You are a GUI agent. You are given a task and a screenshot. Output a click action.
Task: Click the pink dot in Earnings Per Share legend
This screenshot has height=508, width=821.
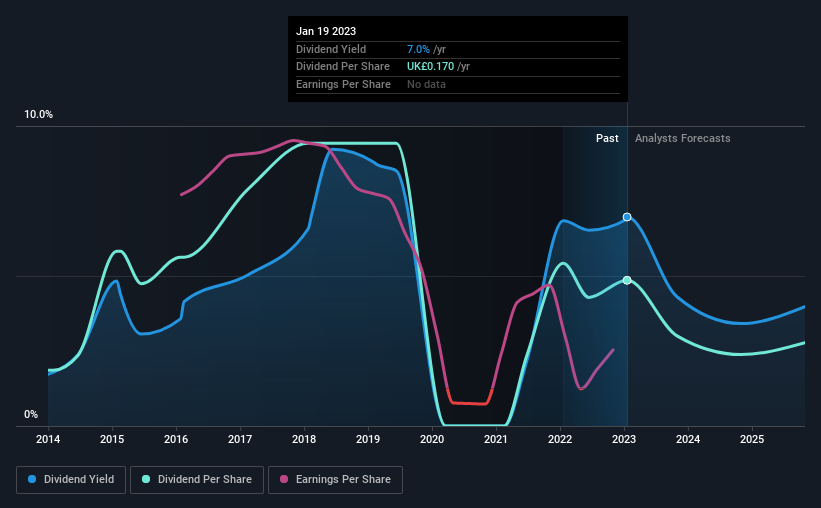[284, 479]
